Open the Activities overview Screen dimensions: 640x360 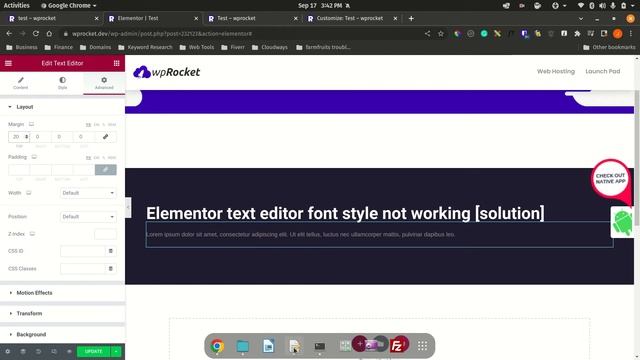[x=17, y=5]
